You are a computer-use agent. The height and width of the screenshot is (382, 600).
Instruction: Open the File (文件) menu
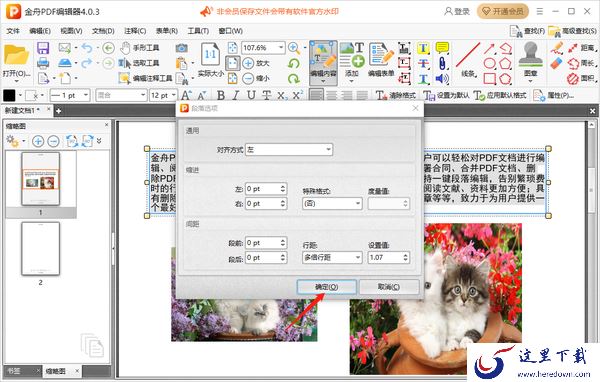tap(13, 31)
